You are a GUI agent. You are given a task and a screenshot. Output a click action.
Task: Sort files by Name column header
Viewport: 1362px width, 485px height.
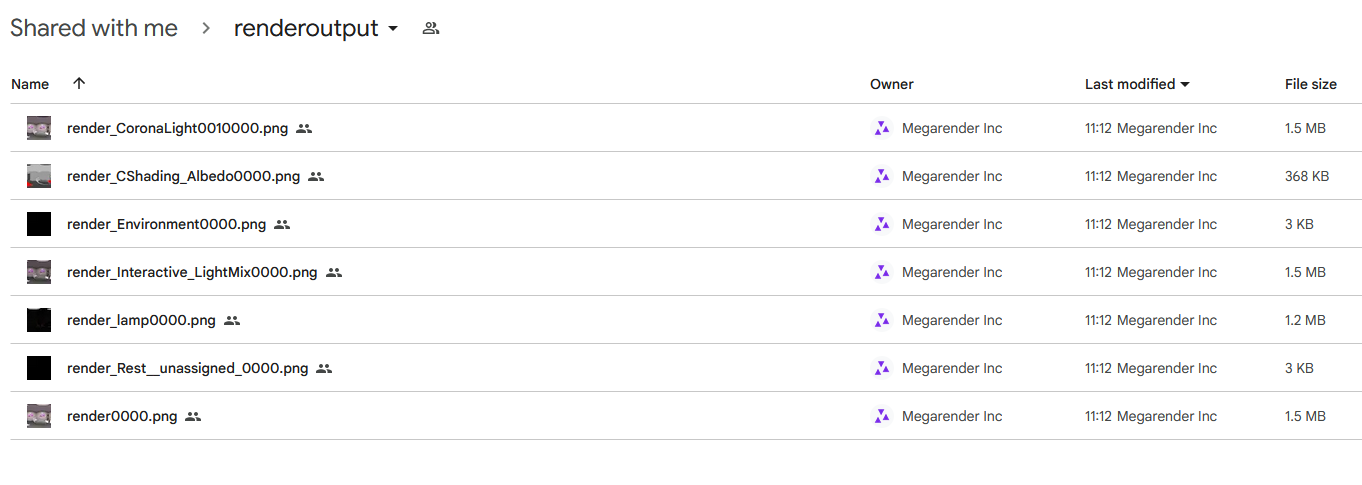pyautogui.click(x=30, y=84)
